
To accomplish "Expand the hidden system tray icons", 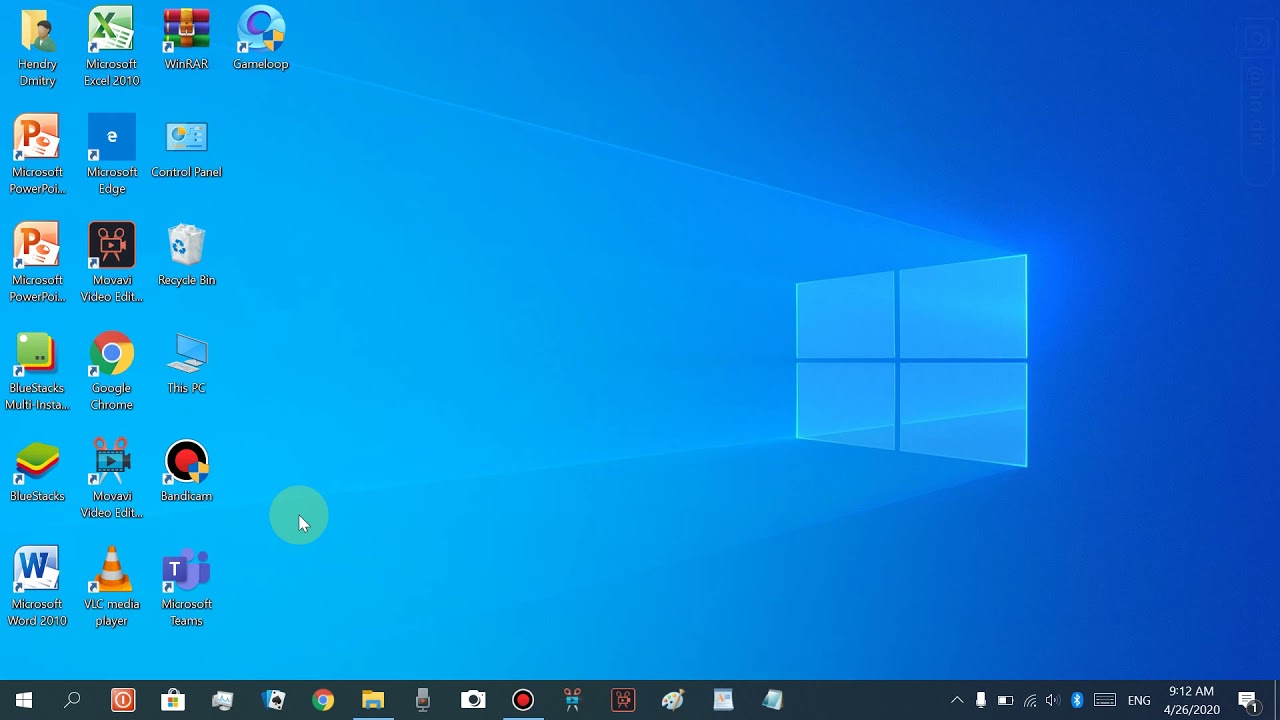I will 957,700.
